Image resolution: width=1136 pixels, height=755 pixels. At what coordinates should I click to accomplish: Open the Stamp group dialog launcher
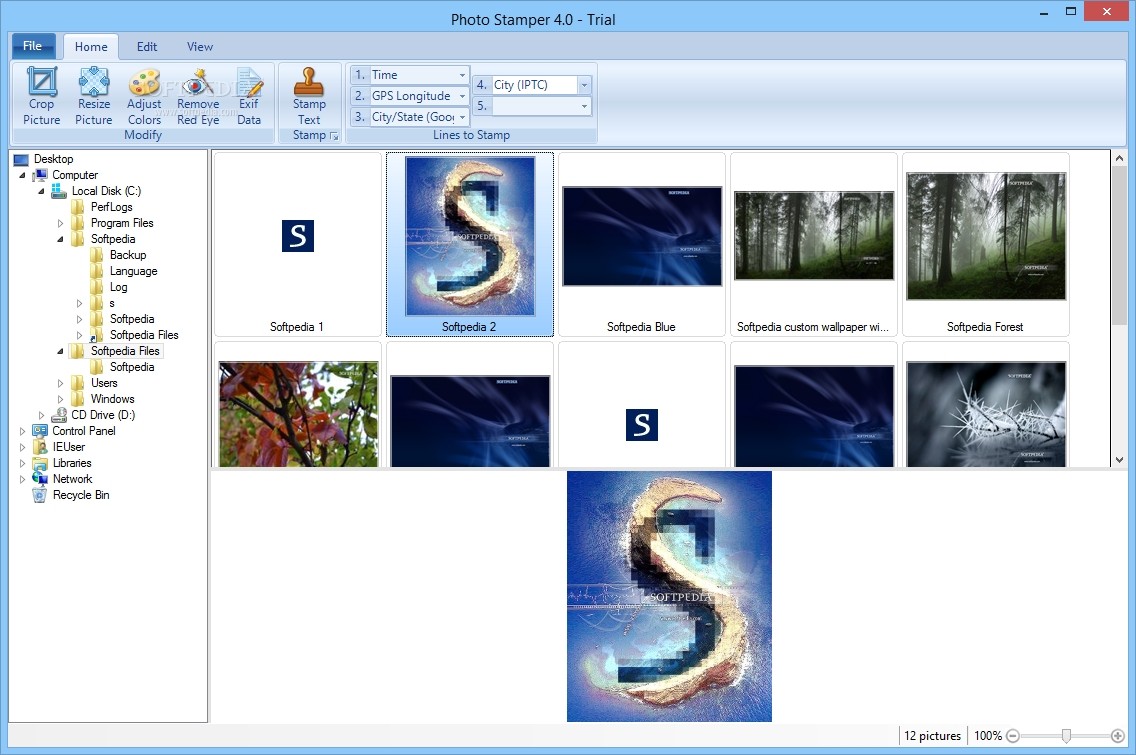[x=334, y=135]
